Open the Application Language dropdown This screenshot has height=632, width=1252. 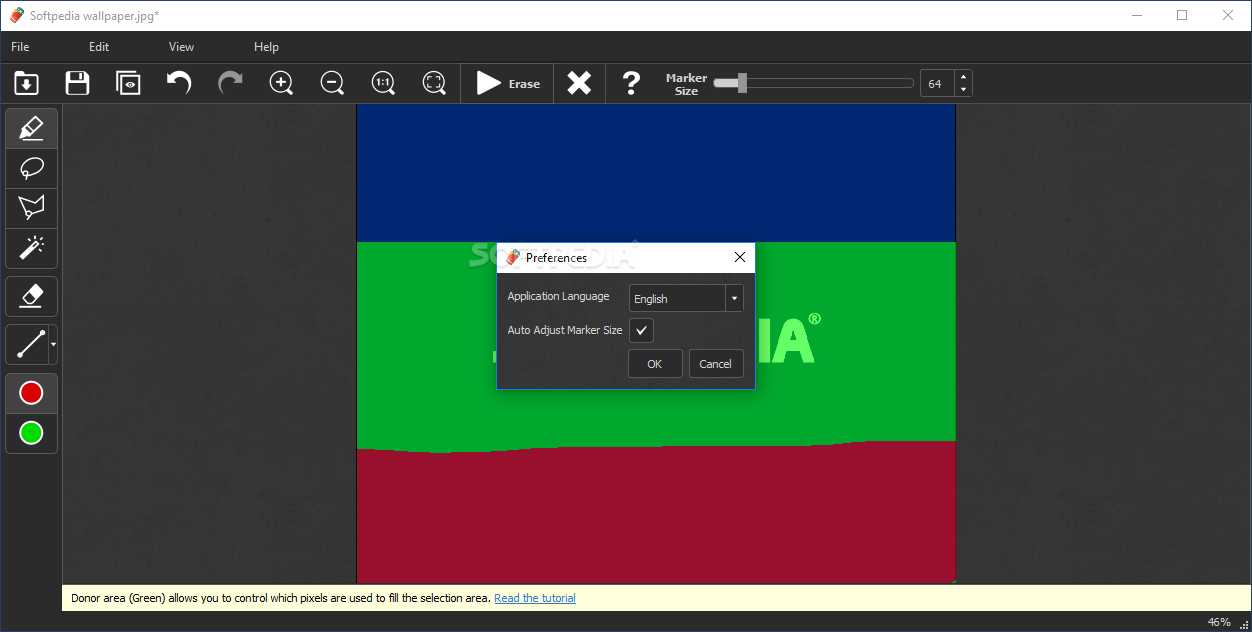(686, 298)
